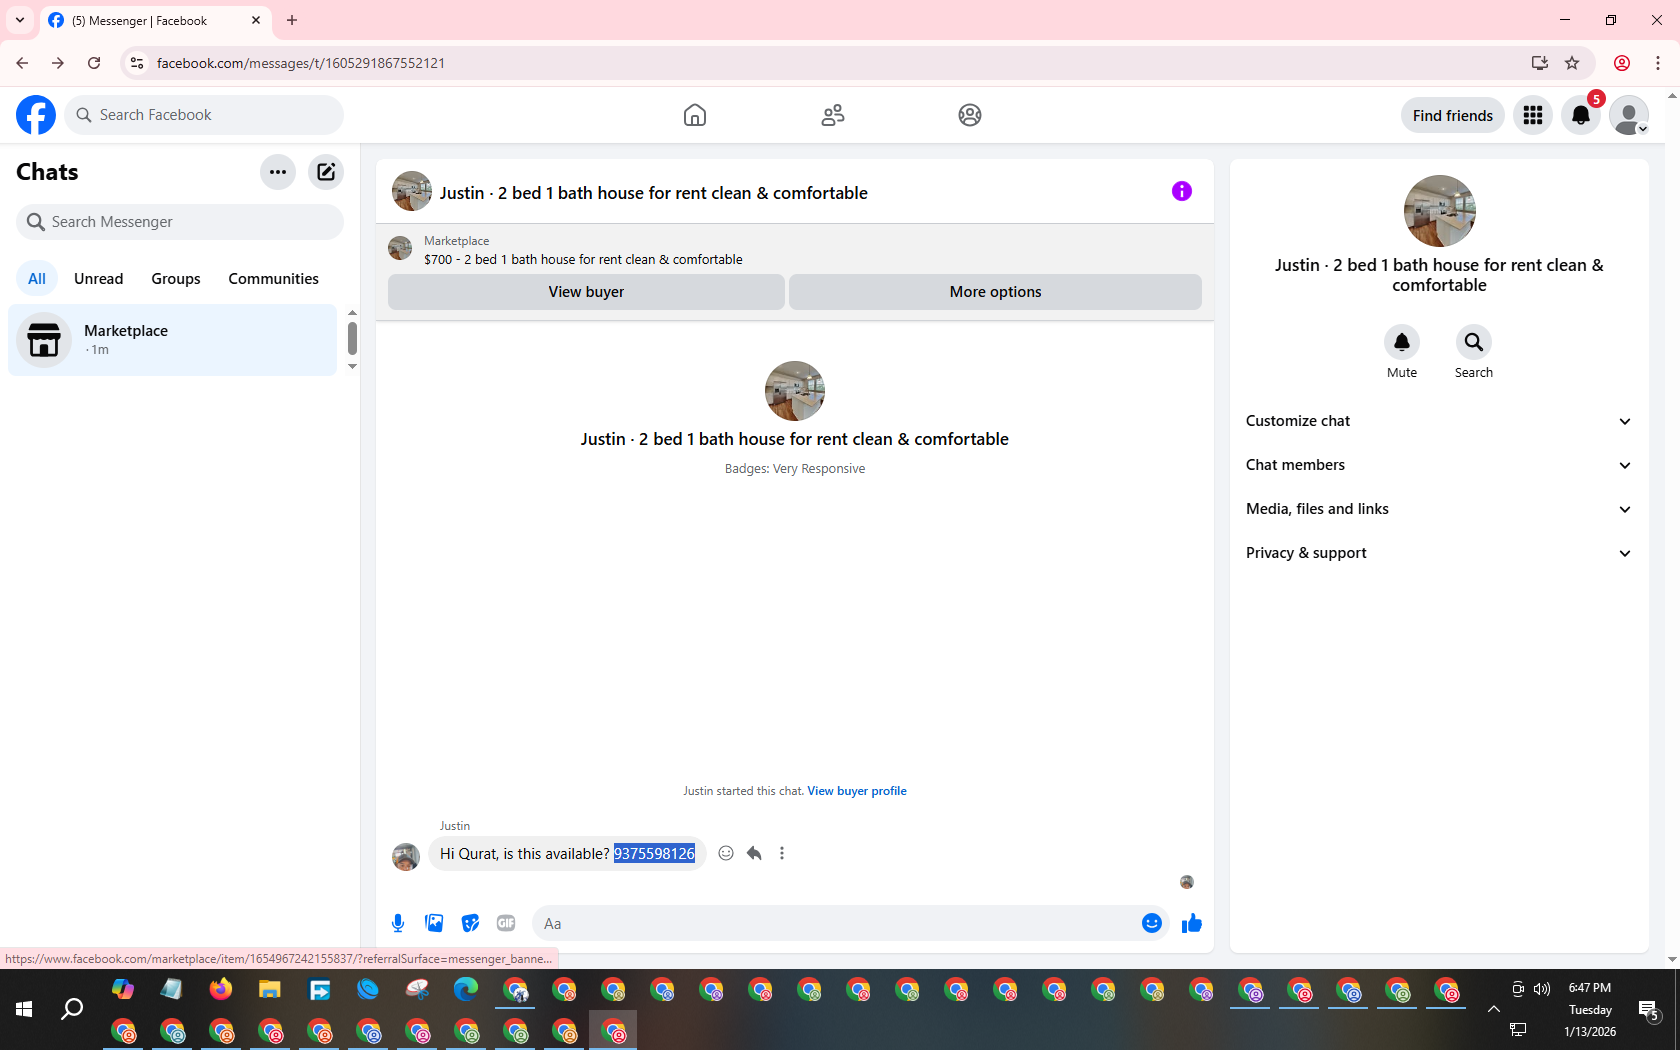Send a thumbs-up like
The height and width of the screenshot is (1050, 1680).
pyautogui.click(x=1192, y=923)
